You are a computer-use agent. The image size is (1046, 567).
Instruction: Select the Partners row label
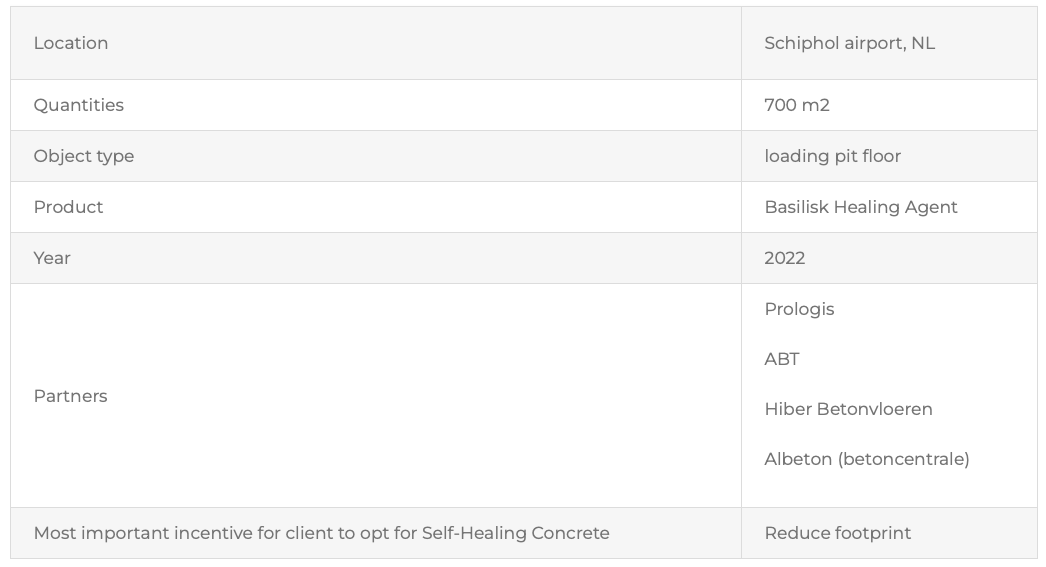(x=71, y=396)
